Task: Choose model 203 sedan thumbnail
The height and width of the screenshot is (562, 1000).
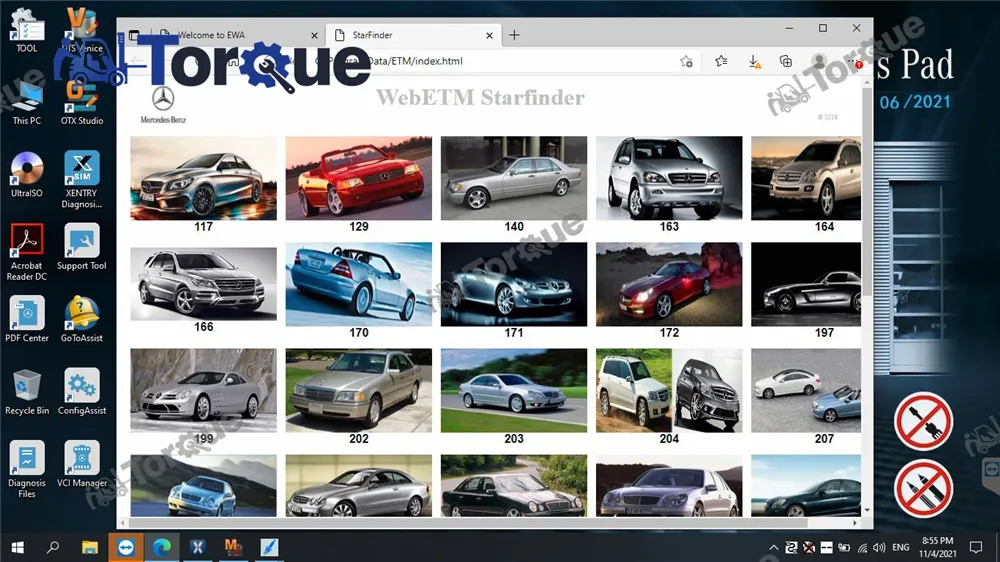Action: click(x=513, y=390)
